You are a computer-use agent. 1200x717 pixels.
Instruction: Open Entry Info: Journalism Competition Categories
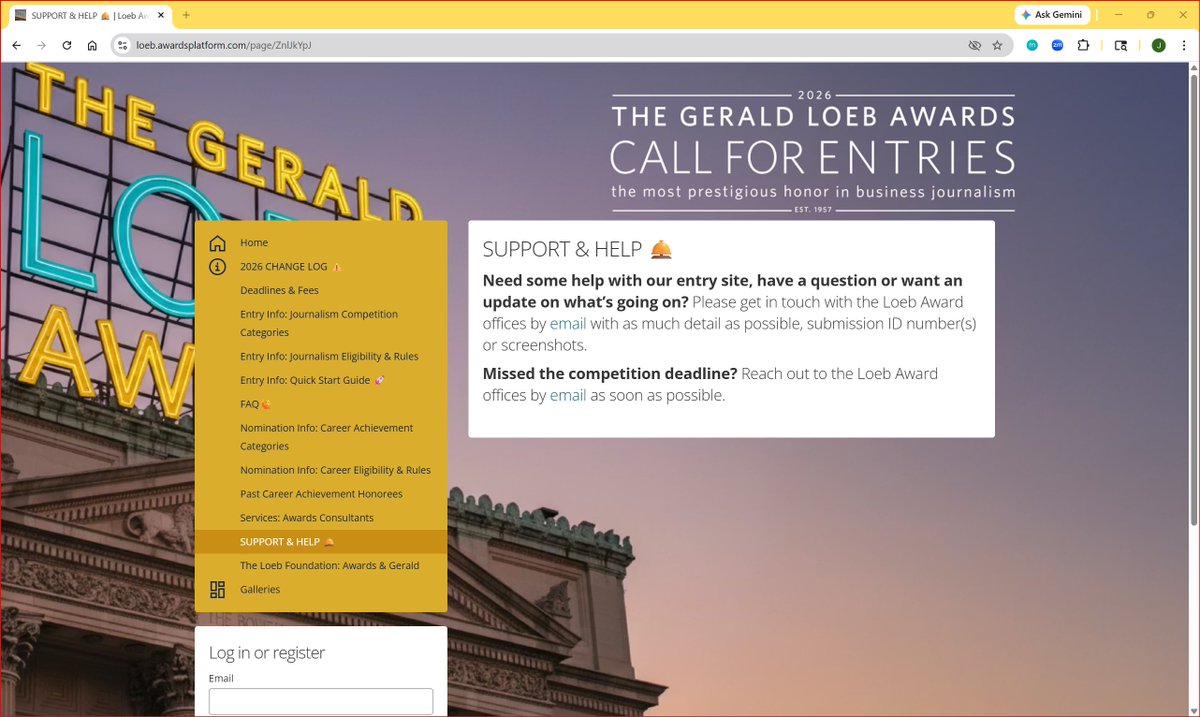click(319, 323)
